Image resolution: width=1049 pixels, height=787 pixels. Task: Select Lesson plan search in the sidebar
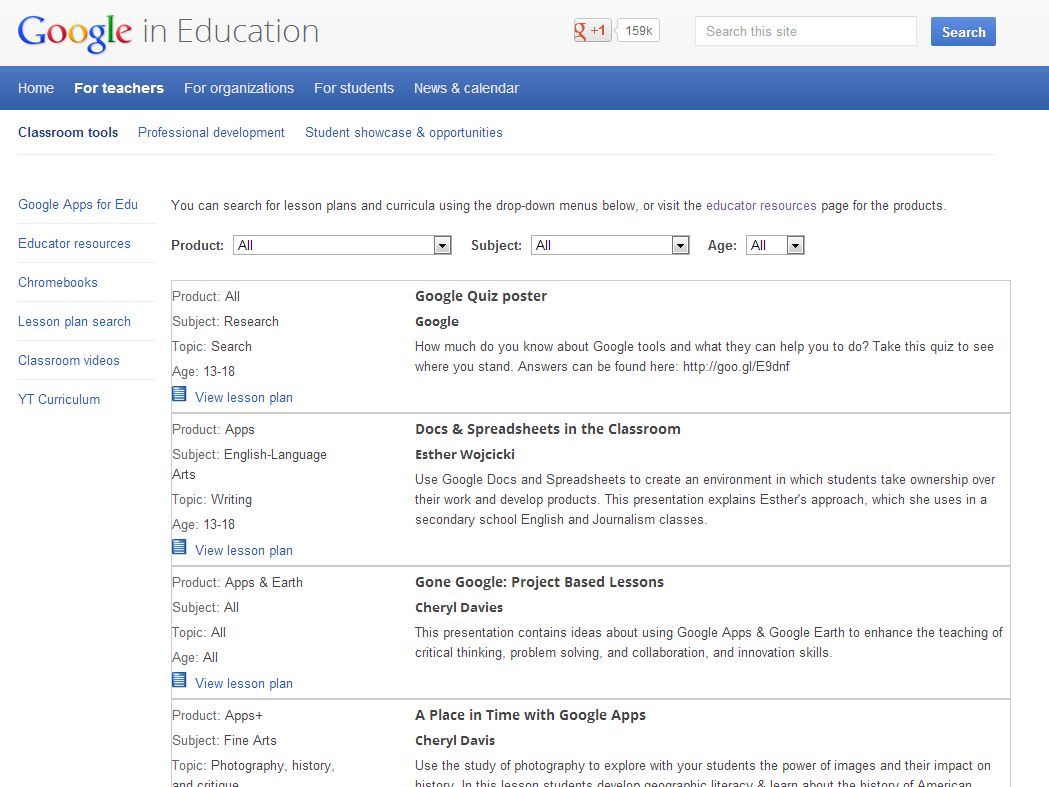click(x=74, y=321)
